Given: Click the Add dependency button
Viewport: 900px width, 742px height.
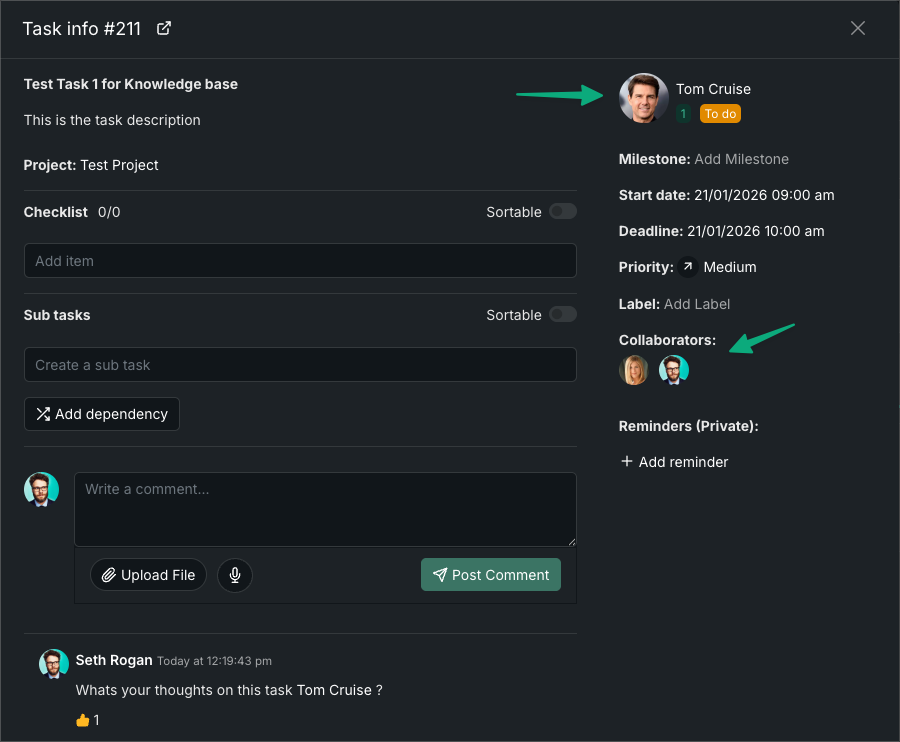Looking at the screenshot, I should [x=102, y=414].
